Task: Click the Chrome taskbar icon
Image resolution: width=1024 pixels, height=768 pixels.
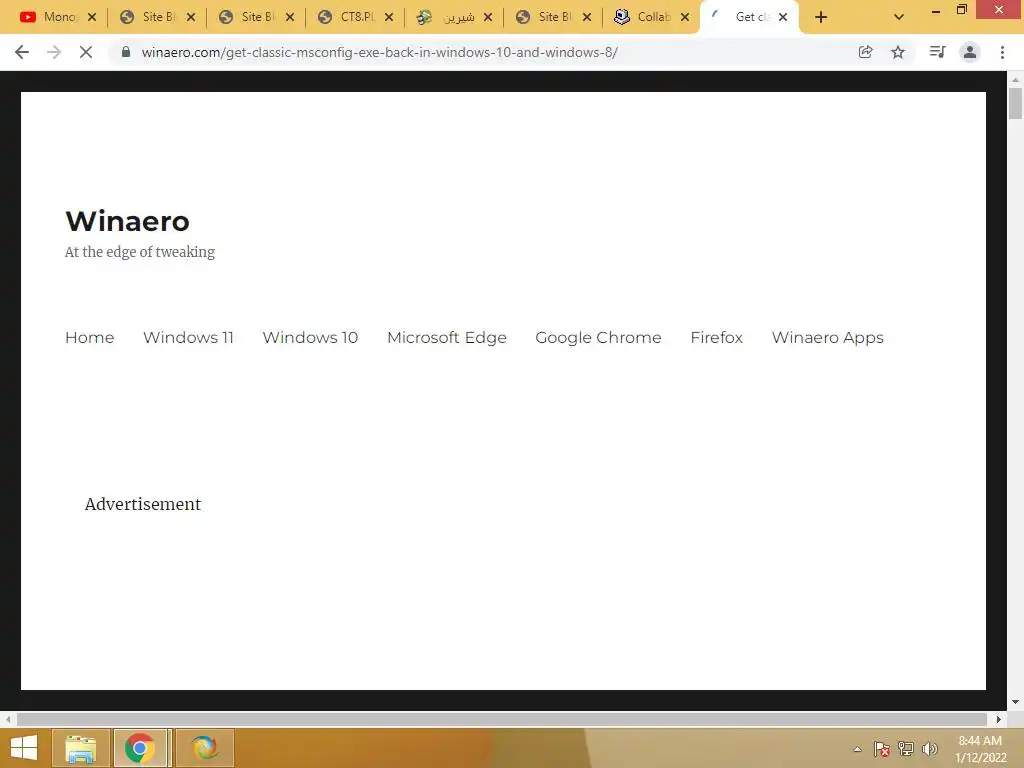Action: pos(140,748)
